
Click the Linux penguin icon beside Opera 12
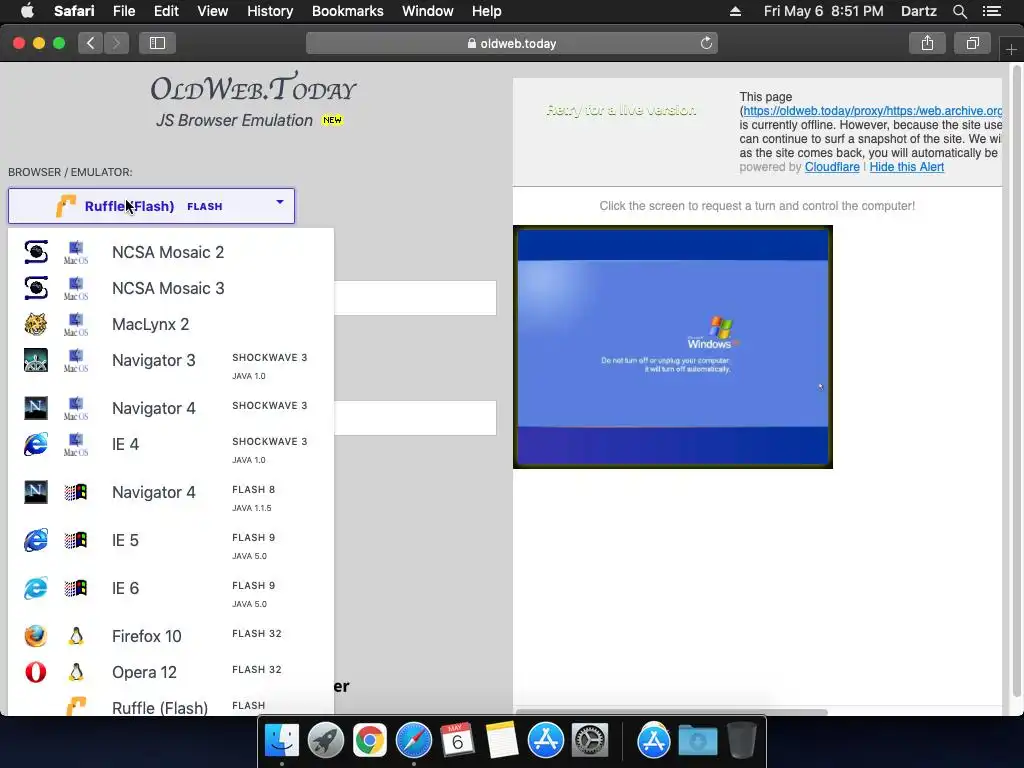tap(76, 672)
